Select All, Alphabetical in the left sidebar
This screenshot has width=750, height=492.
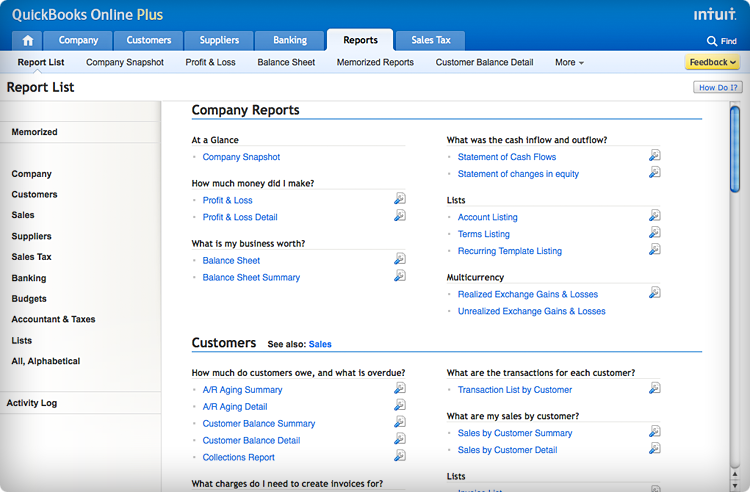coord(46,361)
